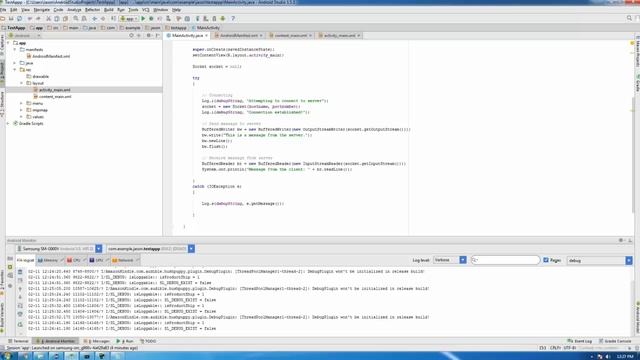Open the File menu
This screenshot has width=640, height=360.
(x=3, y=9)
